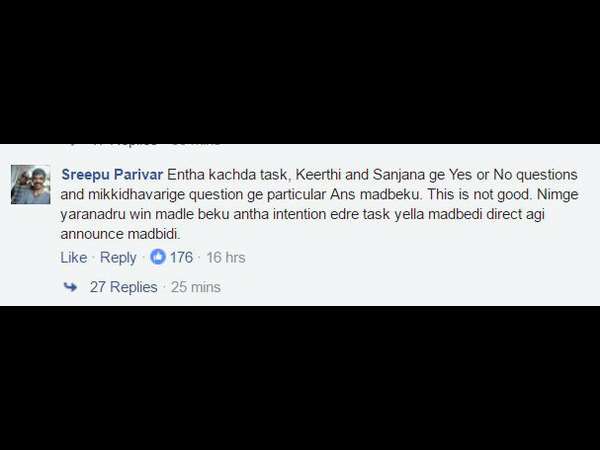View the 176 reactions count
The image size is (600, 450).
[181, 257]
